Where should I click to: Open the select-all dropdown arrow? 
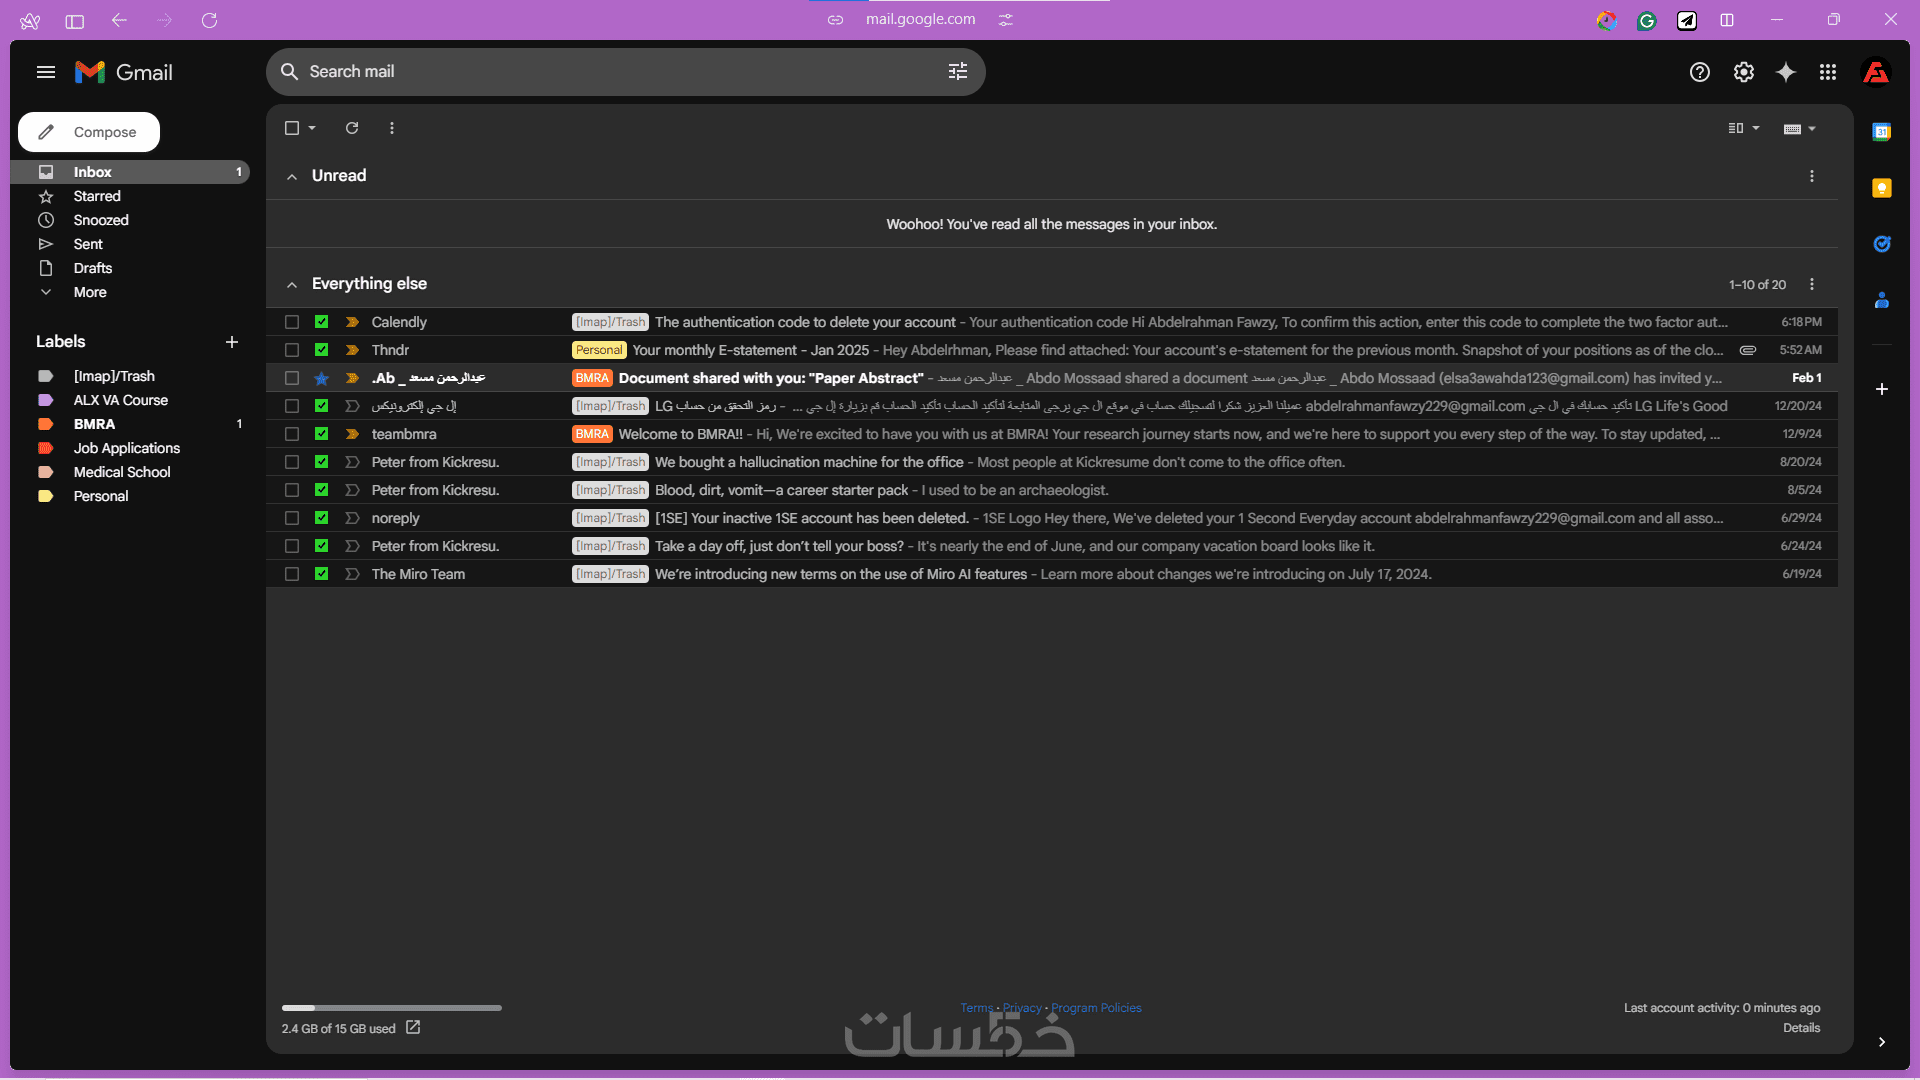click(x=312, y=128)
